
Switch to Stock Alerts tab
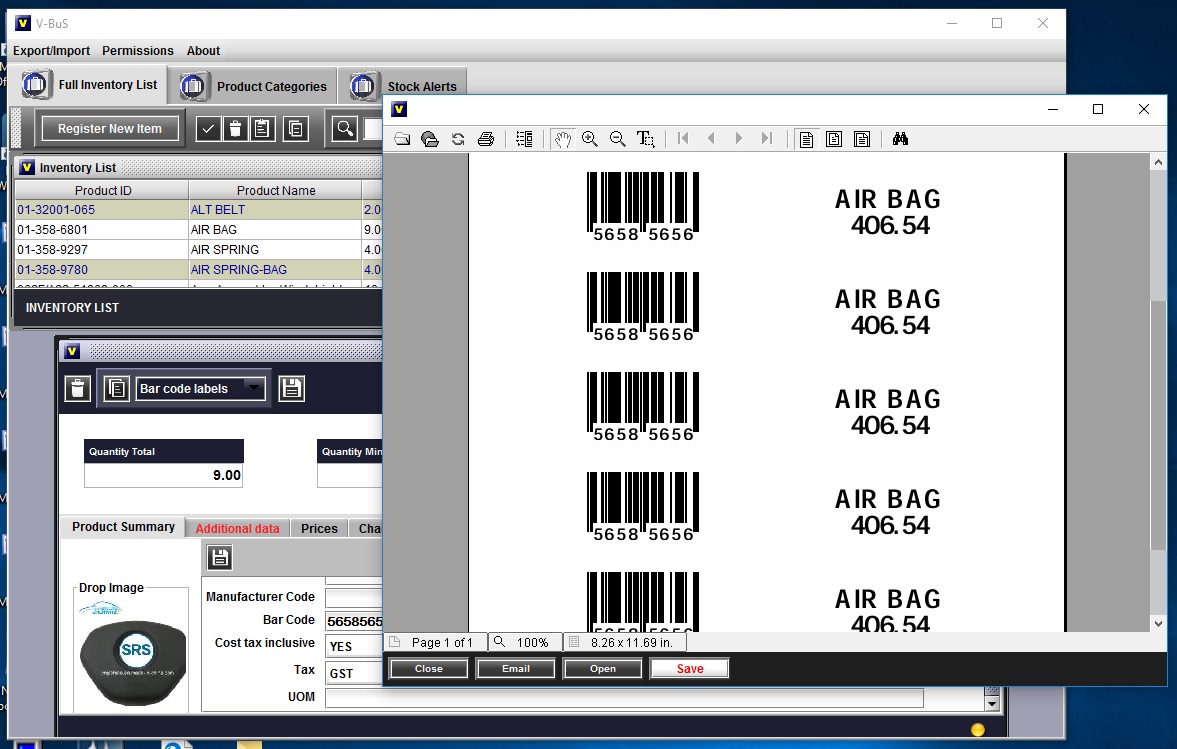(x=403, y=86)
